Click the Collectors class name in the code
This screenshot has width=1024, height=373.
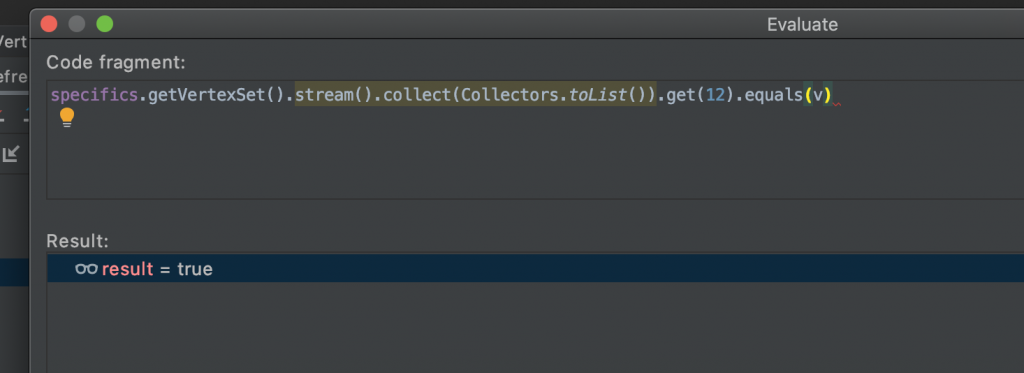pyautogui.click(x=509, y=95)
